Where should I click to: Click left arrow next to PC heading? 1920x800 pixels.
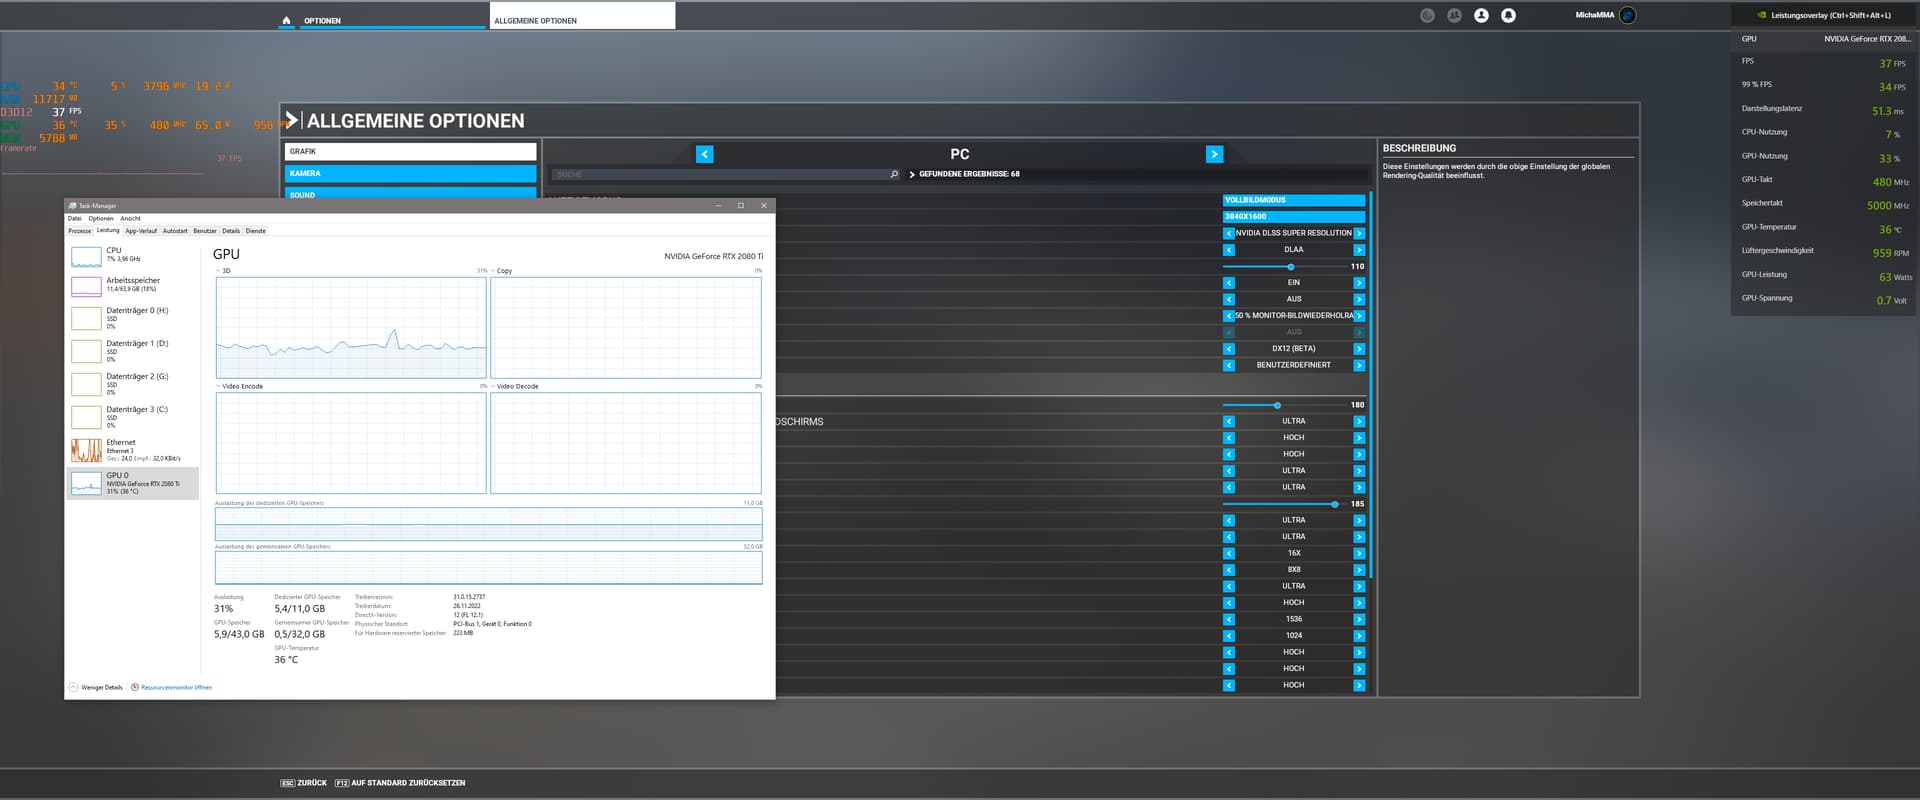[705, 154]
